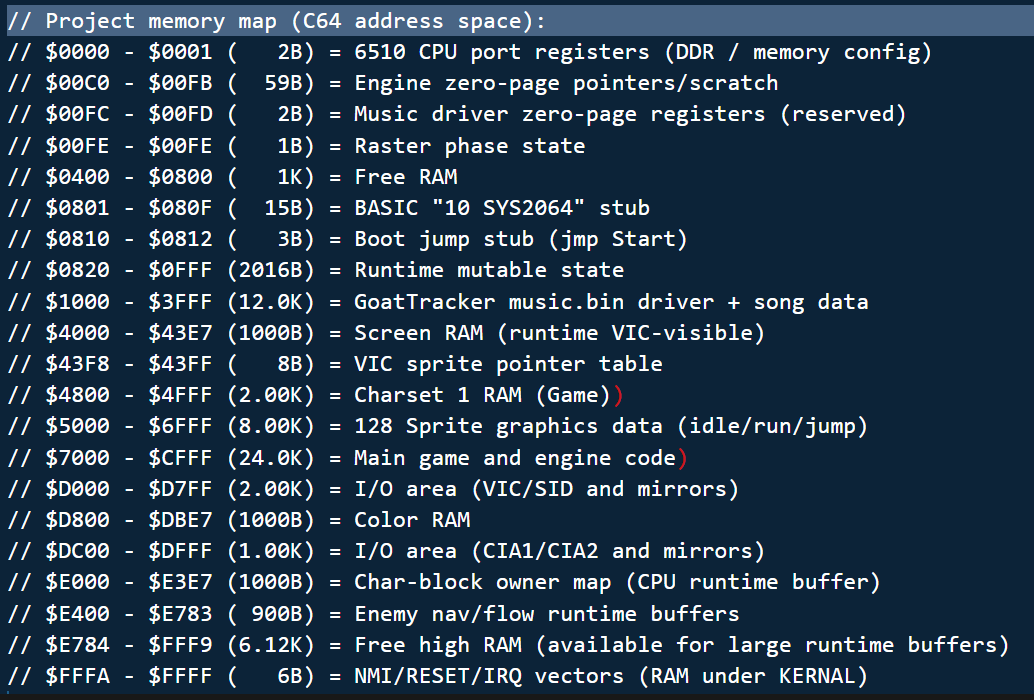Click the '$D7FF' end address
1034x700 pixels.
(180, 488)
